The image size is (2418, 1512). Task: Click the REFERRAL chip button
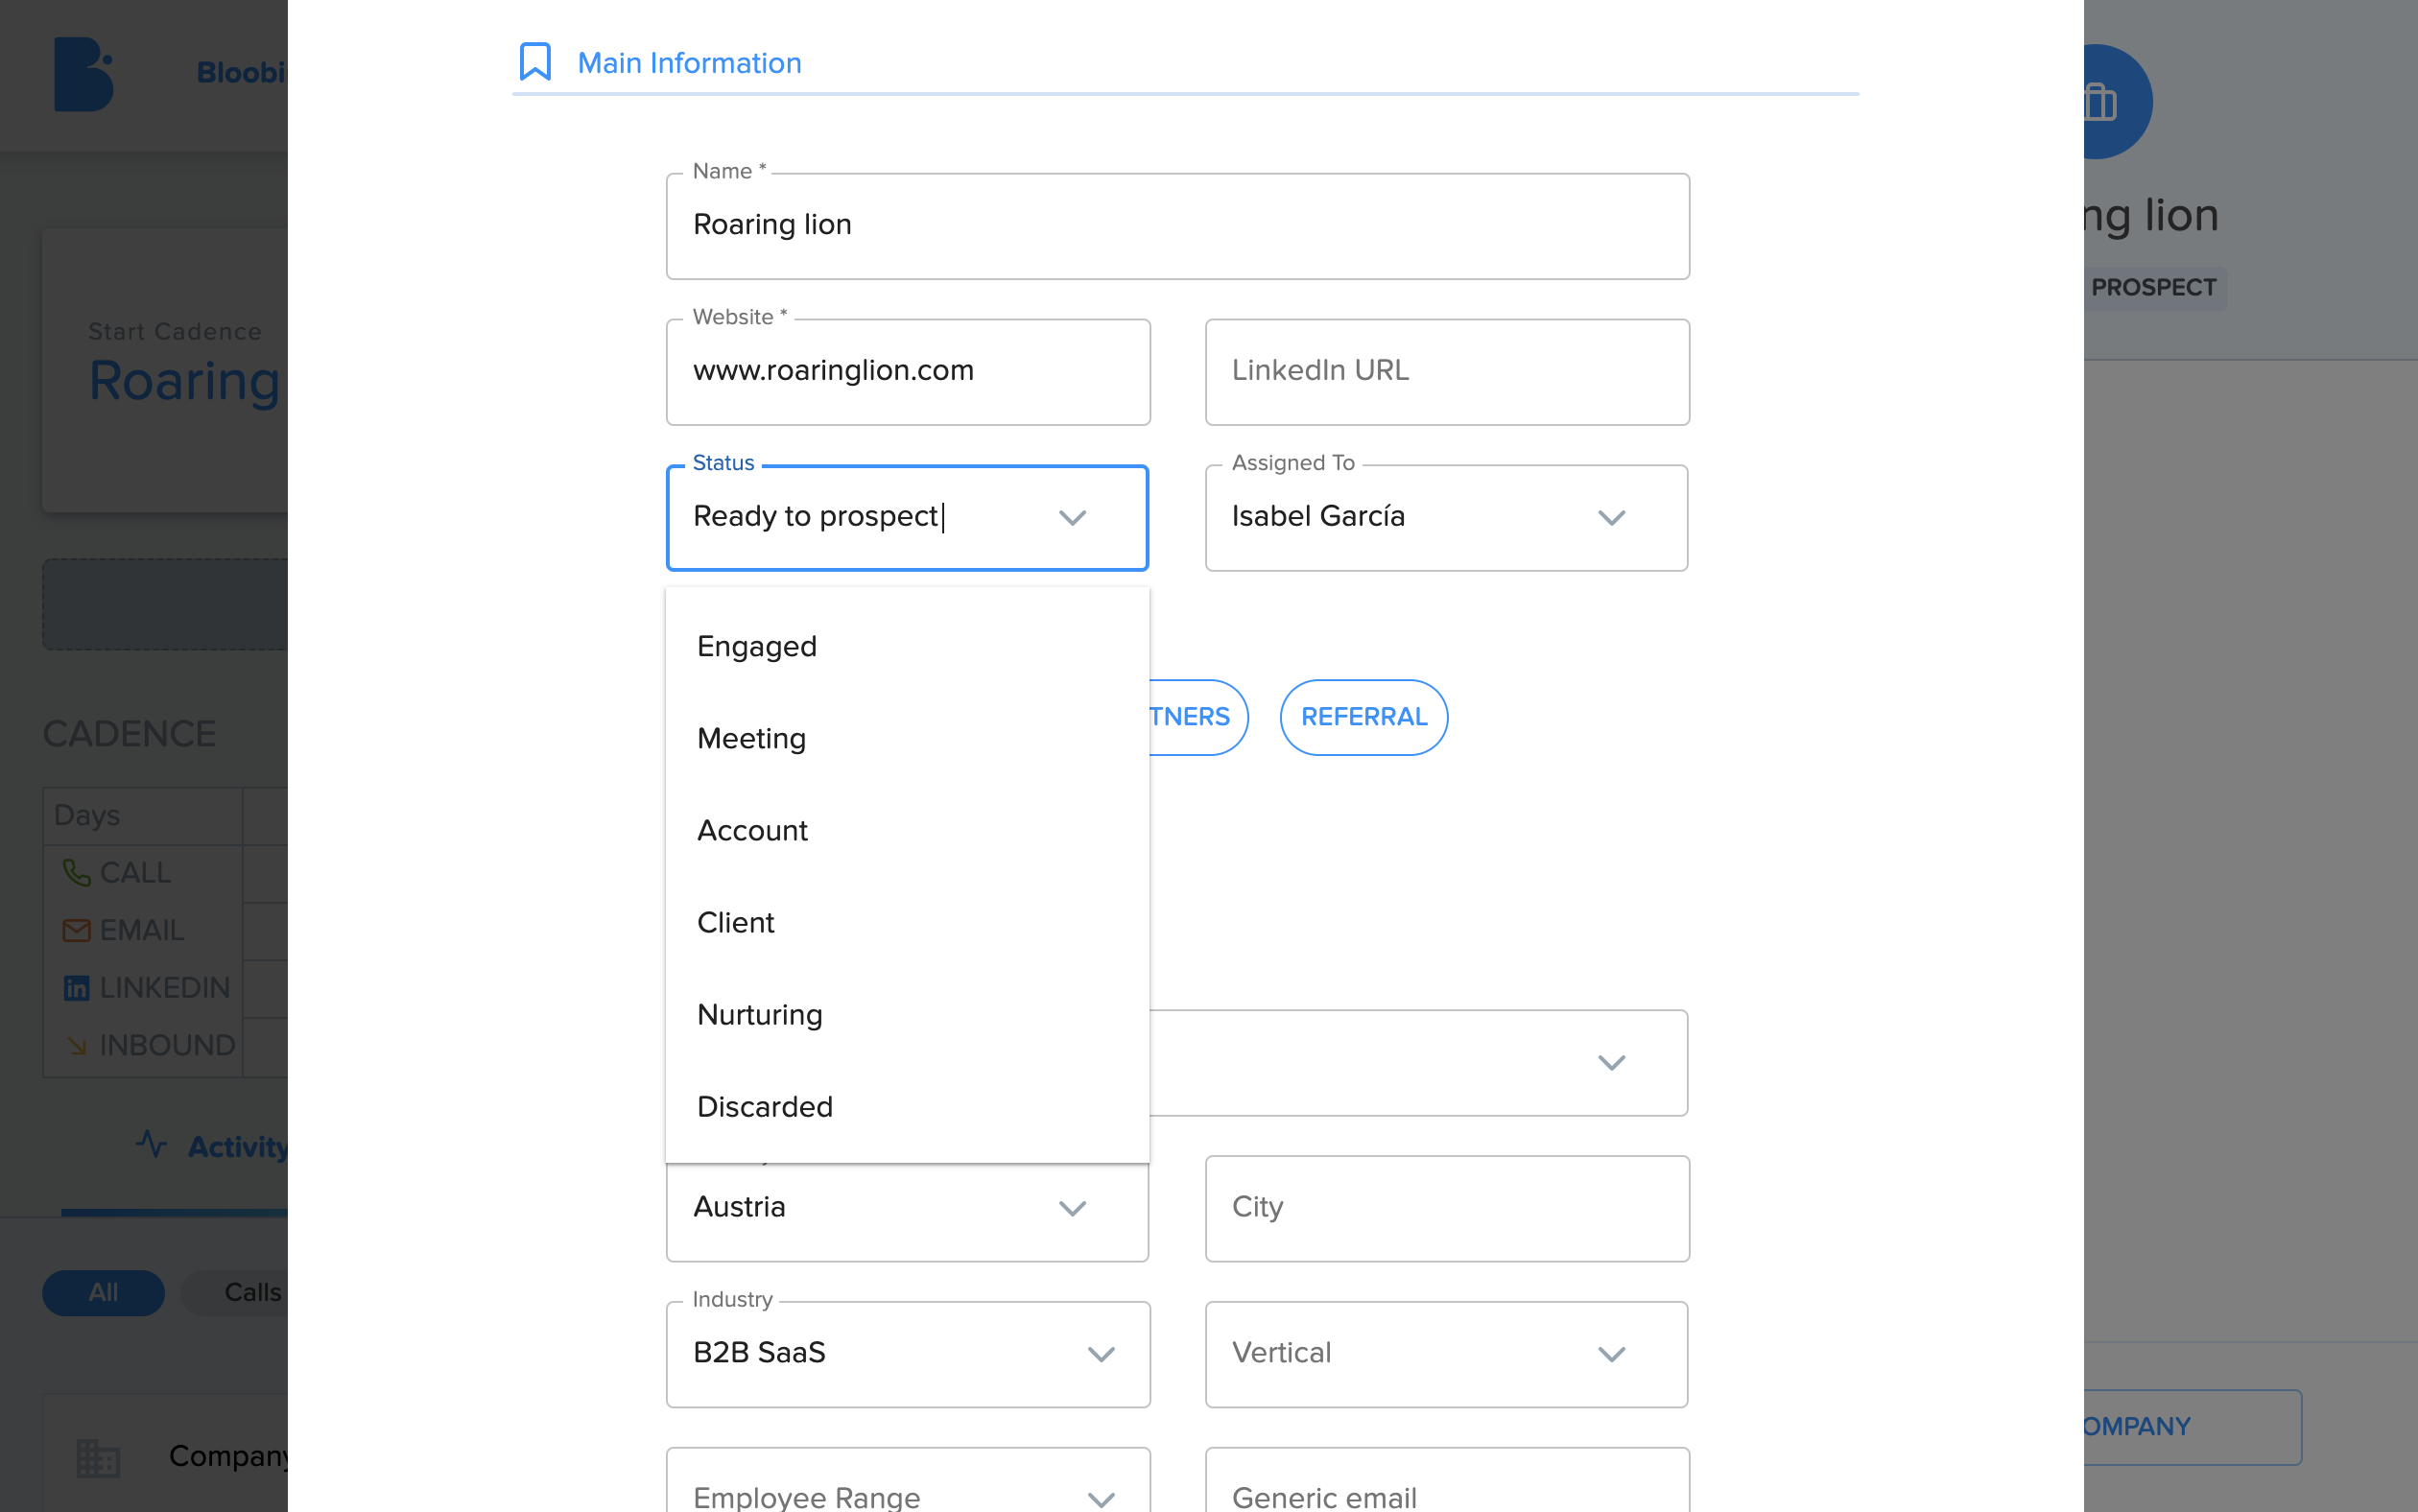(x=1363, y=717)
